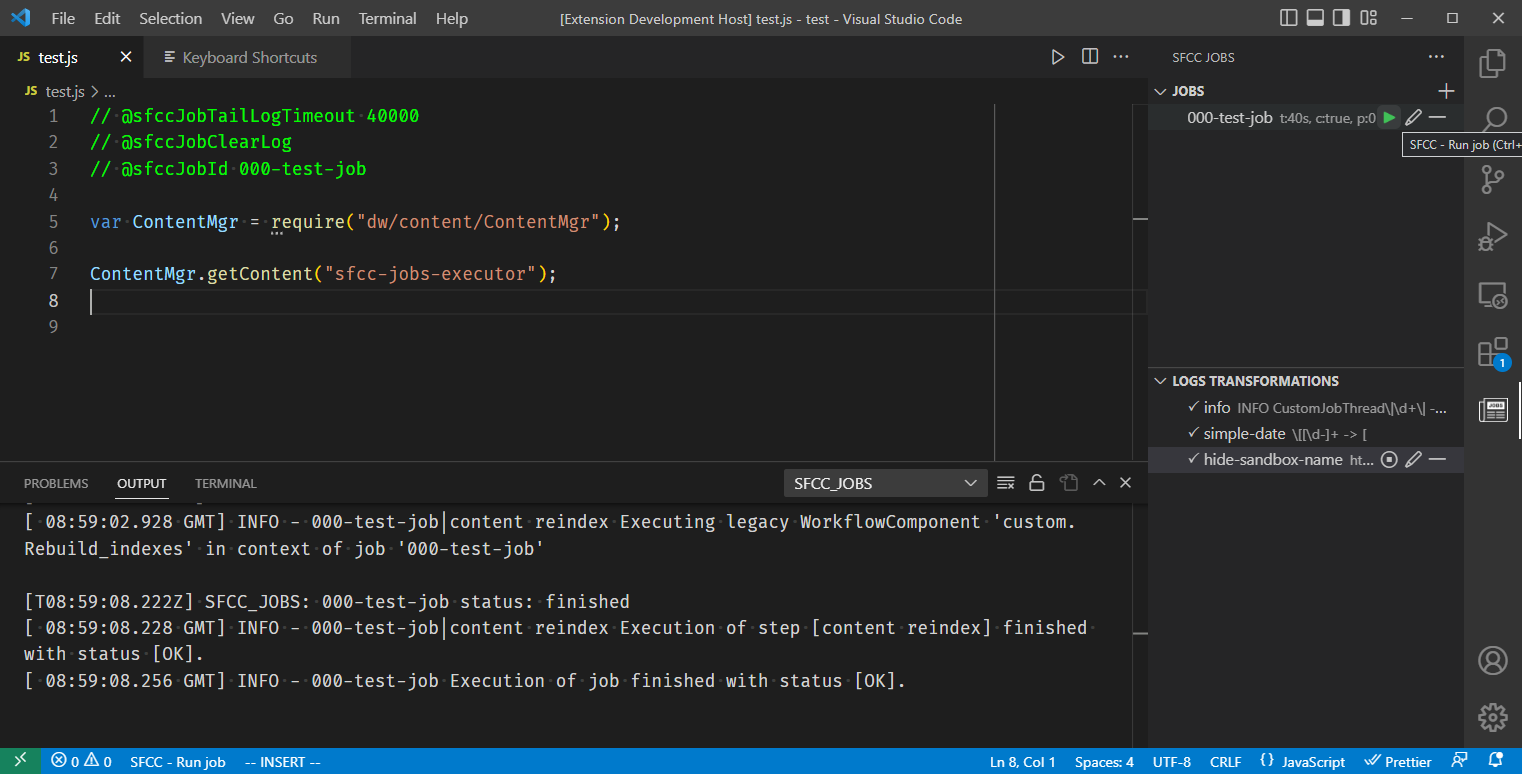
Task: Toggle the info log transformation checkmark
Action: point(1193,407)
